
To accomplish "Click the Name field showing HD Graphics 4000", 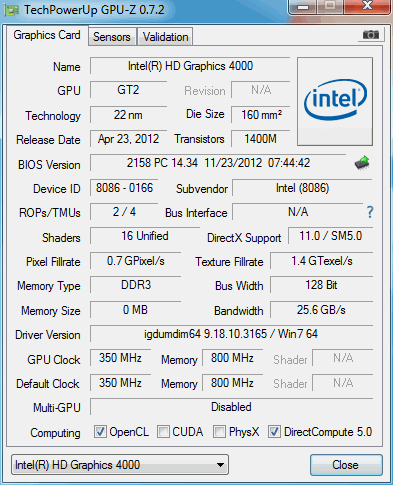I will (x=190, y=66).
